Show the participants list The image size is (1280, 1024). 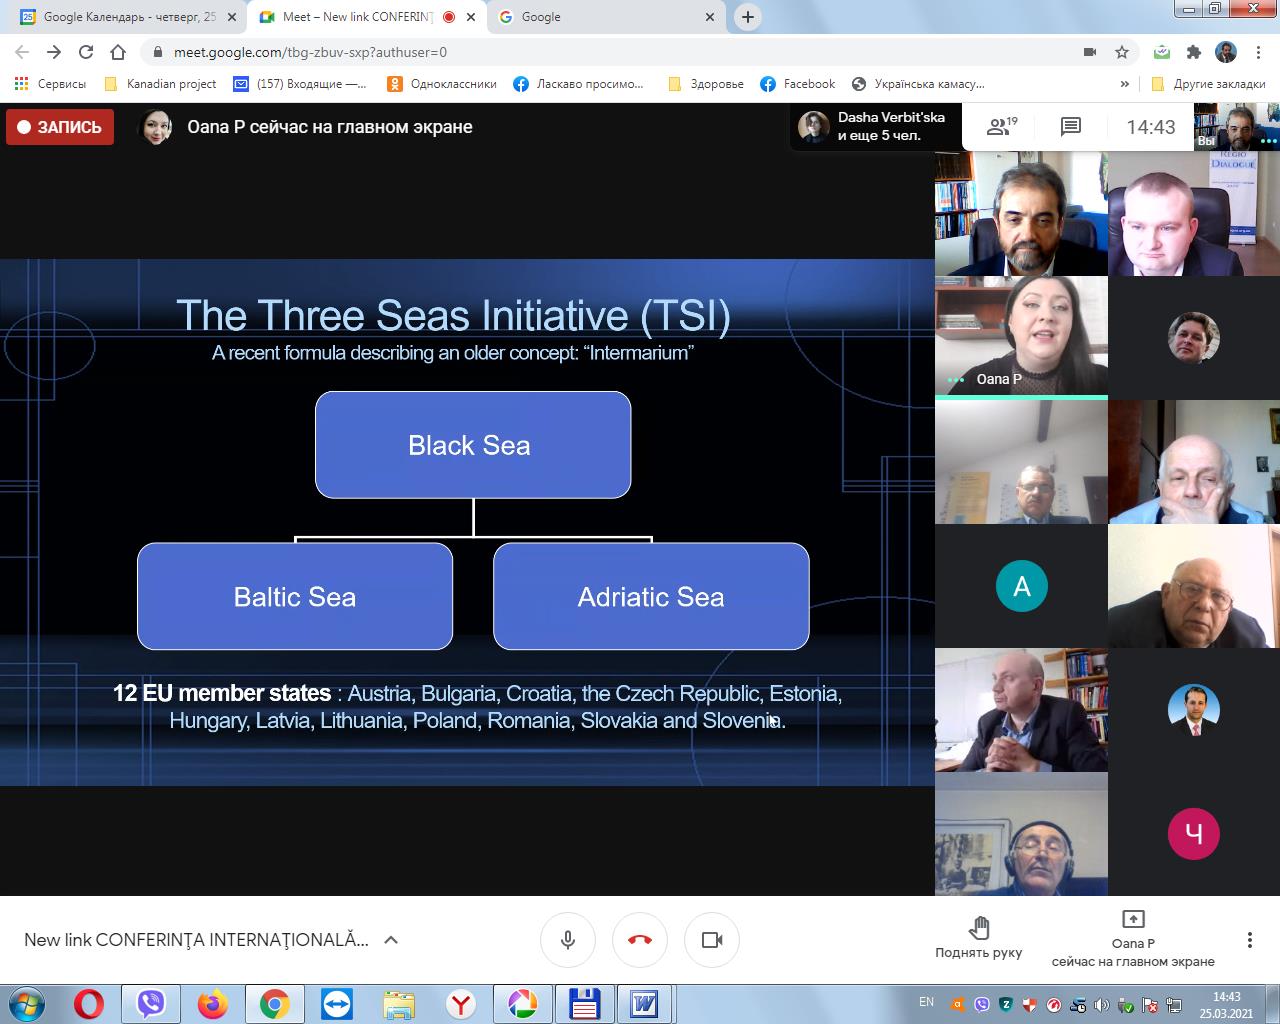[1001, 127]
